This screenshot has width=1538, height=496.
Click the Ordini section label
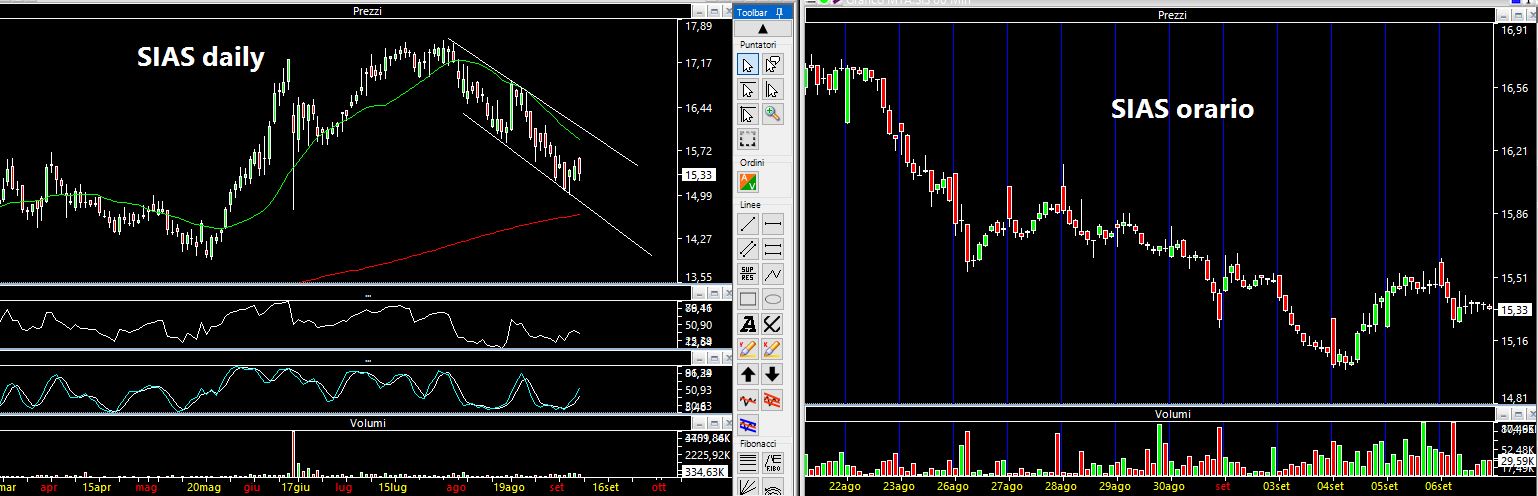click(x=752, y=161)
